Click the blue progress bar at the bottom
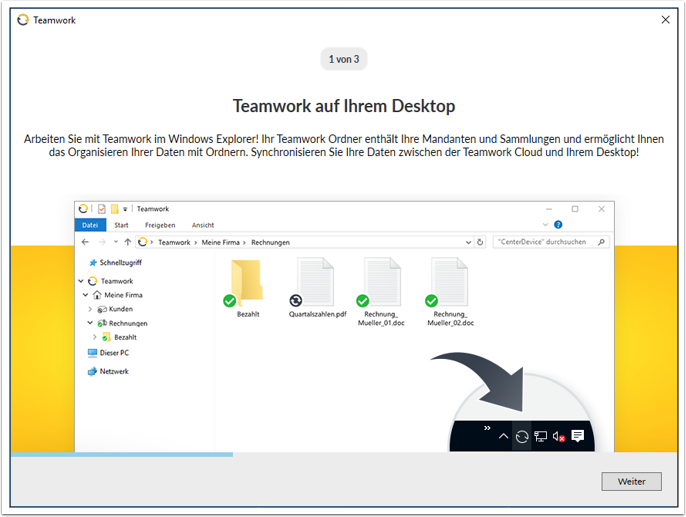Screen dimensions: 686x517 point(122,454)
